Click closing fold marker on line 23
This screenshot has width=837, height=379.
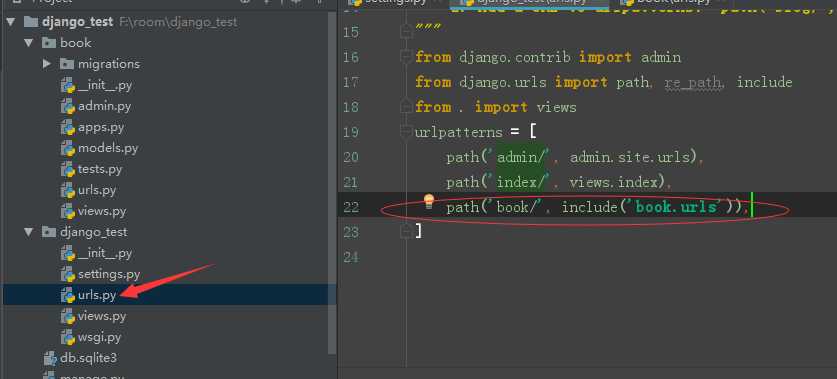[407, 231]
